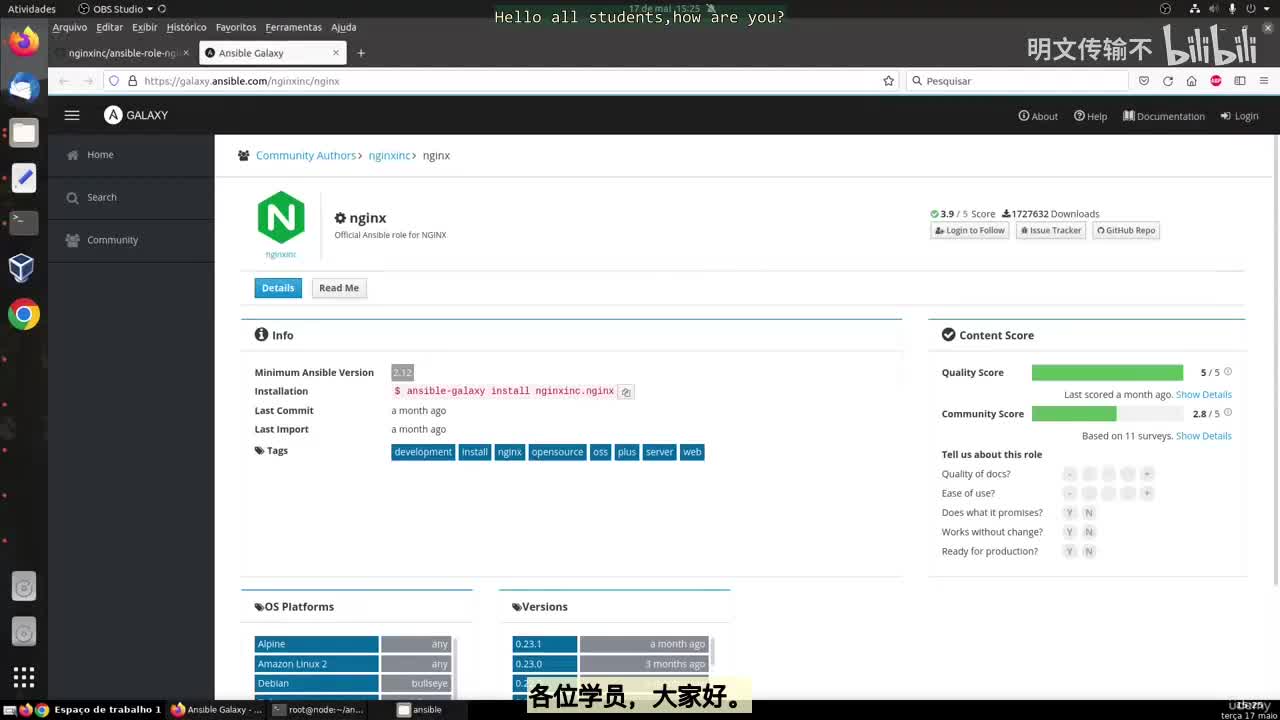The height and width of the screenshot is (720, 1280).
Task: Click the Pesquisar search field
Action: [x=1017, y=81]
